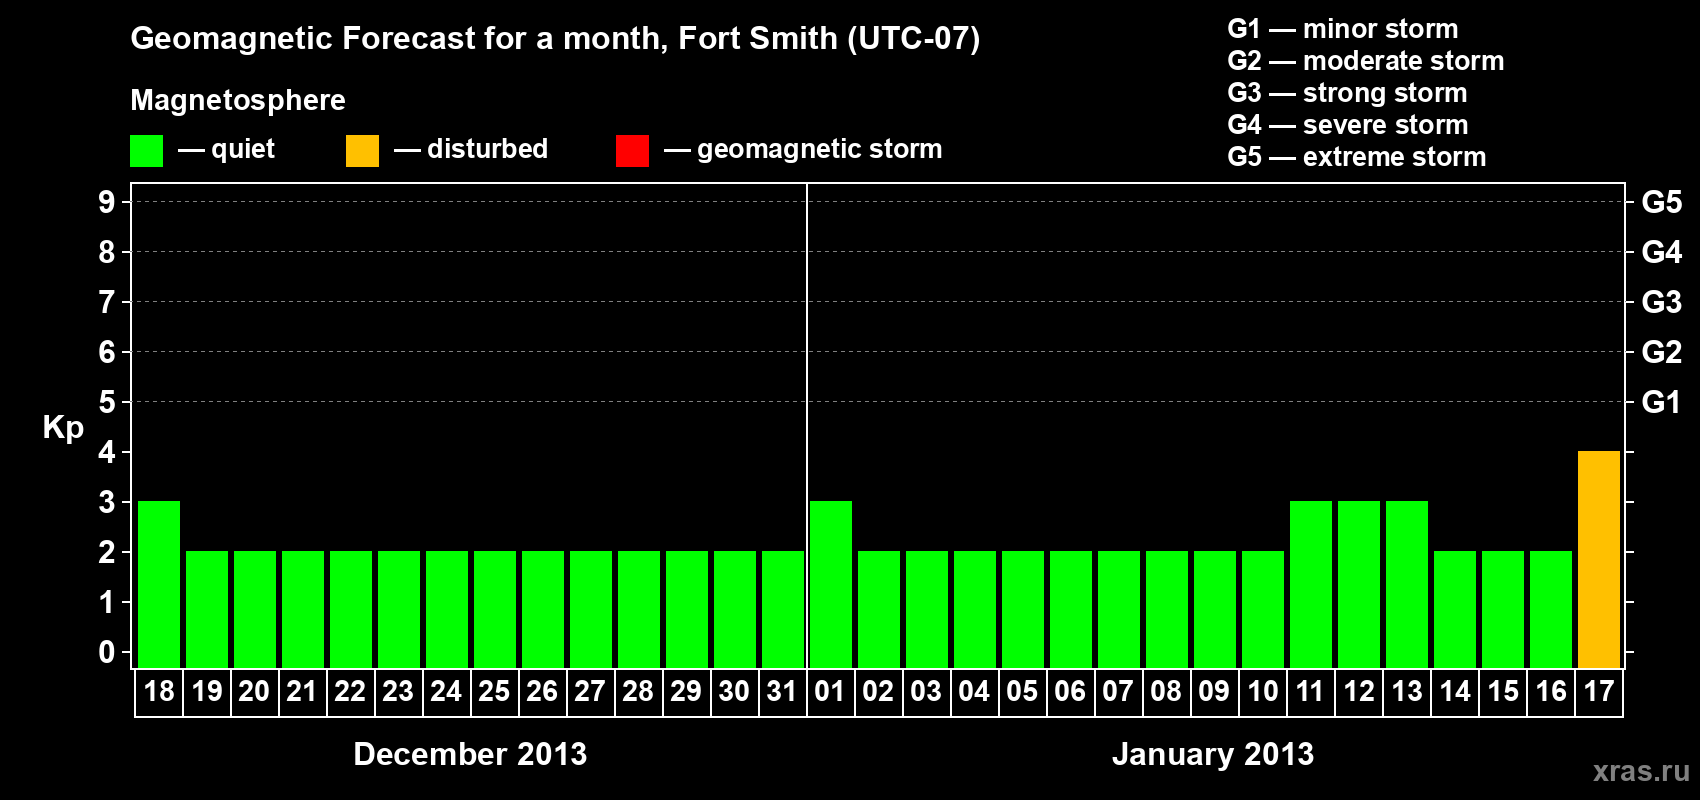
Task: Click the Kp value 9 axis label
Action: [x=107, y=202]
